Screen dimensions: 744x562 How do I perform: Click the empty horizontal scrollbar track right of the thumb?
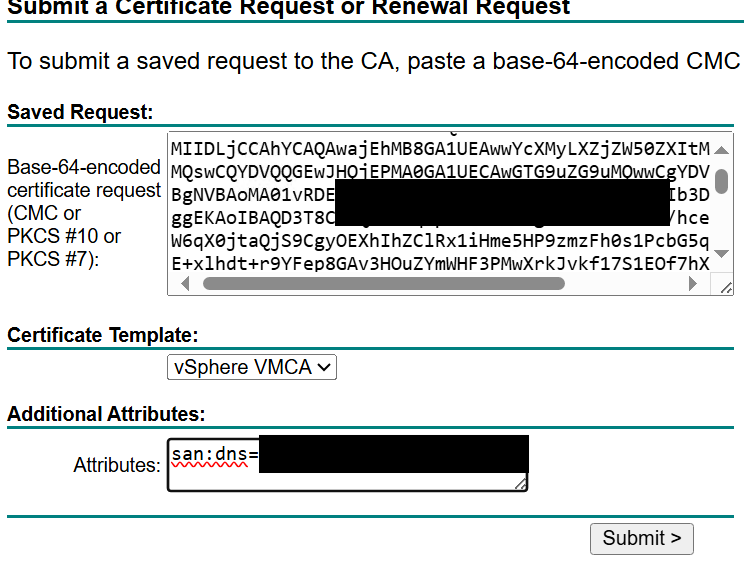coord(625,284)
